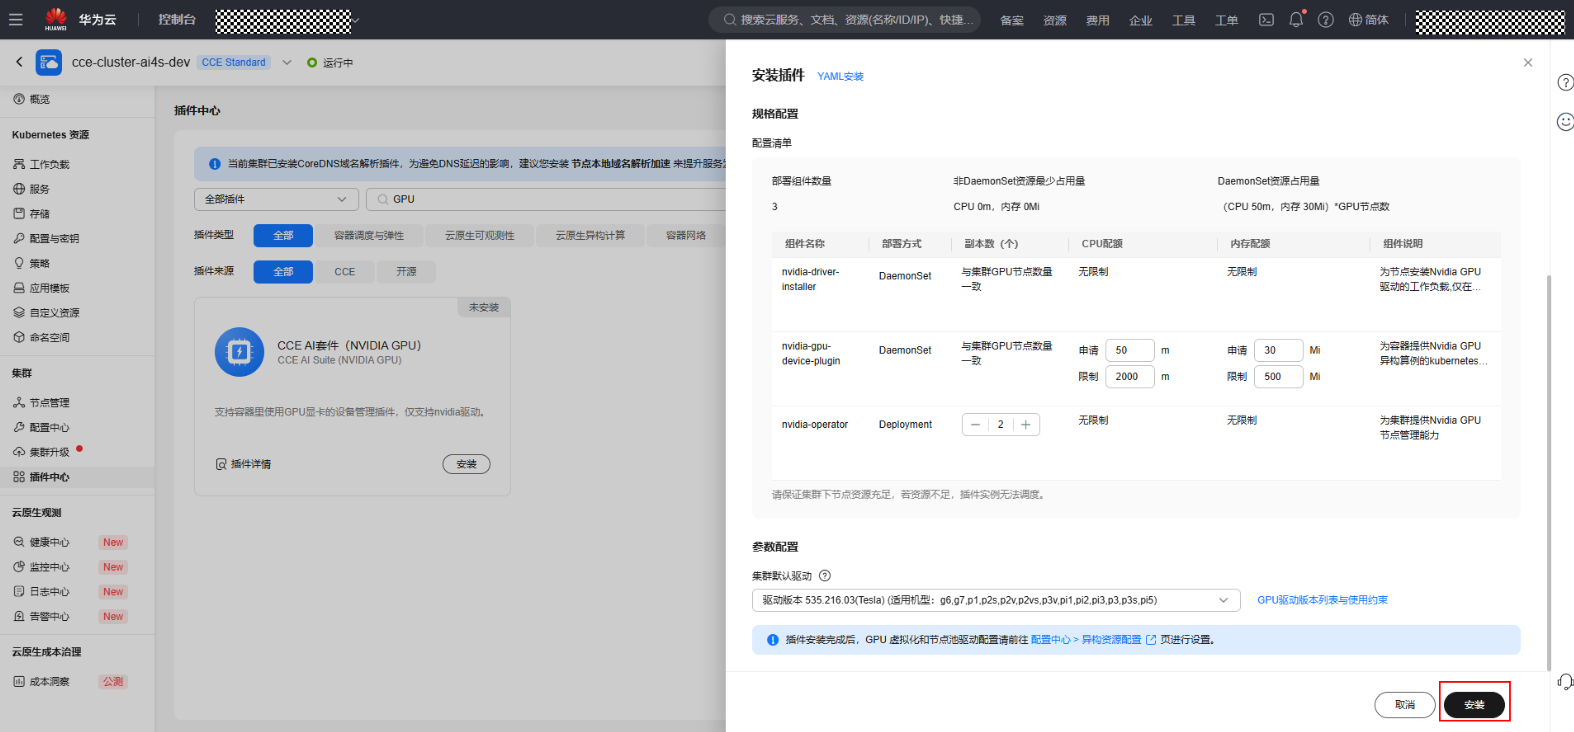This screenshot has width=1574, height=732.
Task: Edit the CPU 限制 value 2000
Action: 1130,377
